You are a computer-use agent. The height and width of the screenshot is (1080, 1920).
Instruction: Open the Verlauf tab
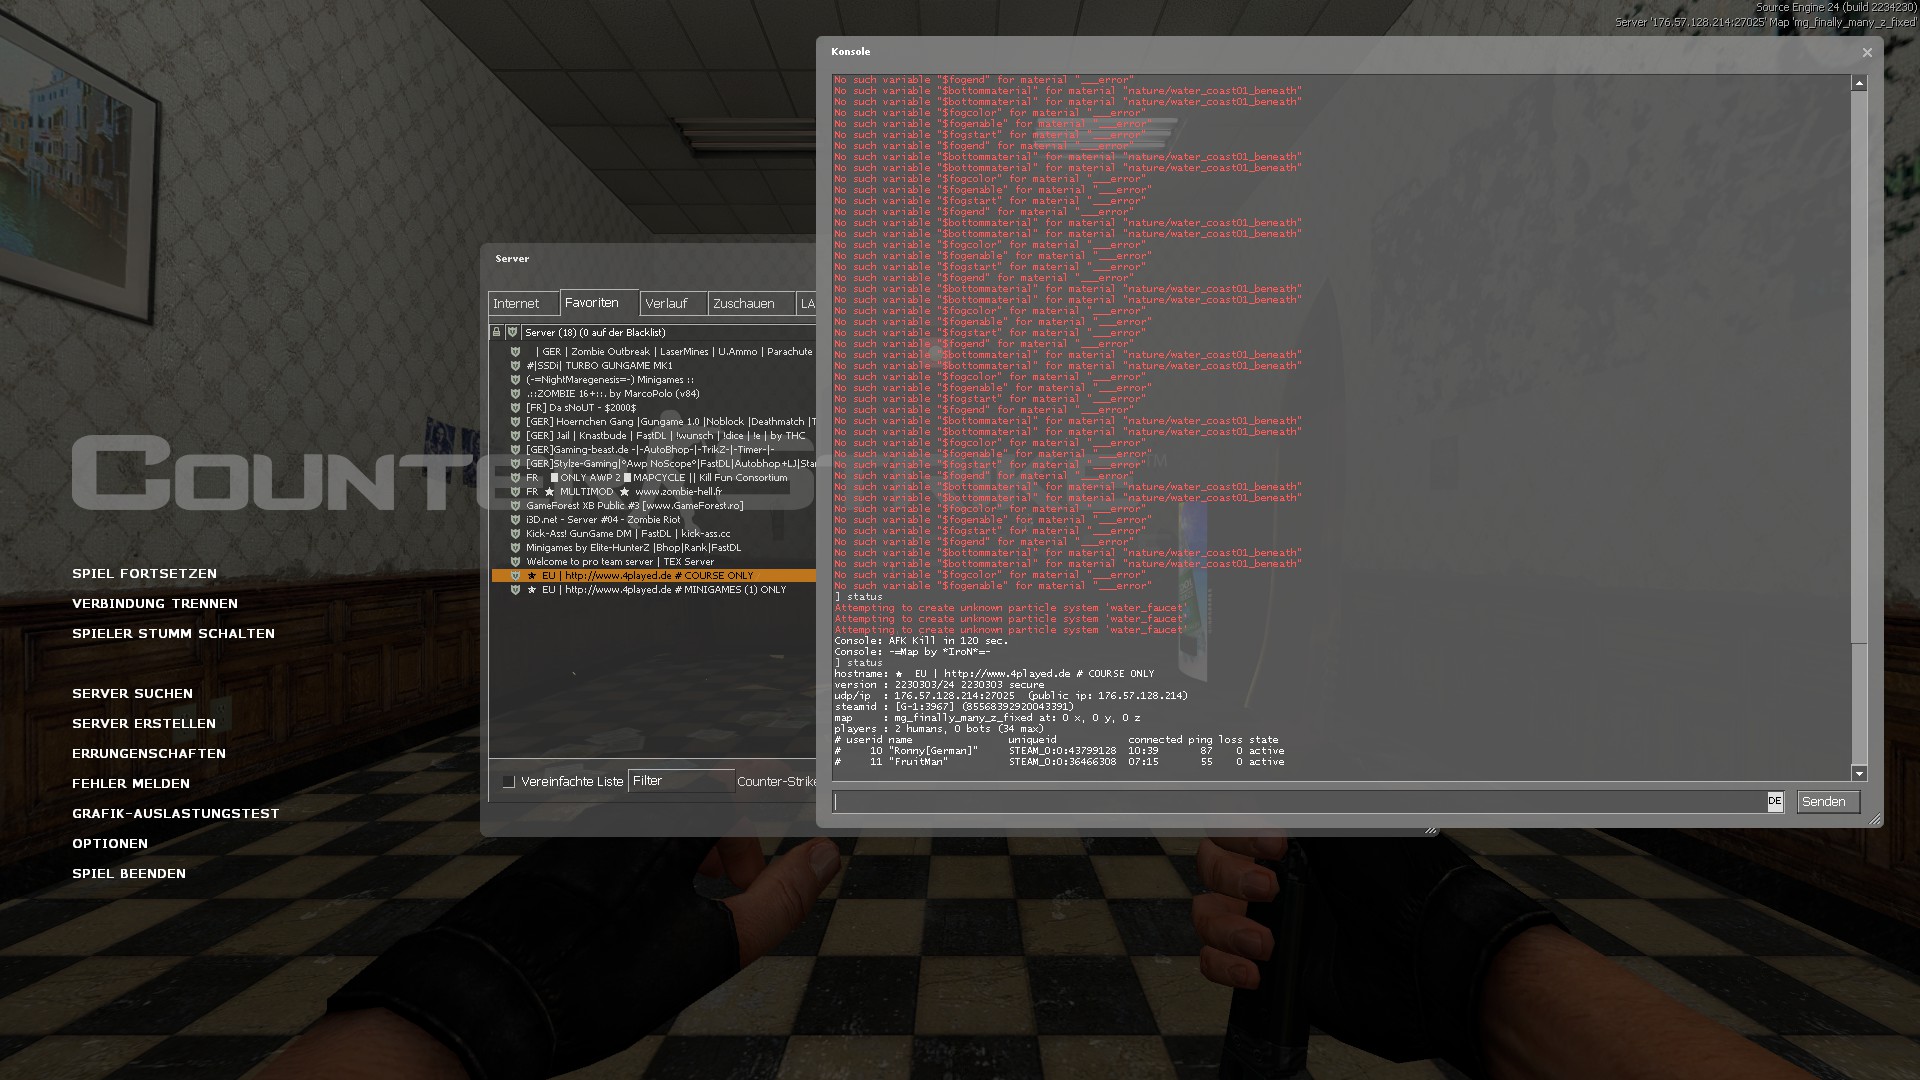click(673, 303)
